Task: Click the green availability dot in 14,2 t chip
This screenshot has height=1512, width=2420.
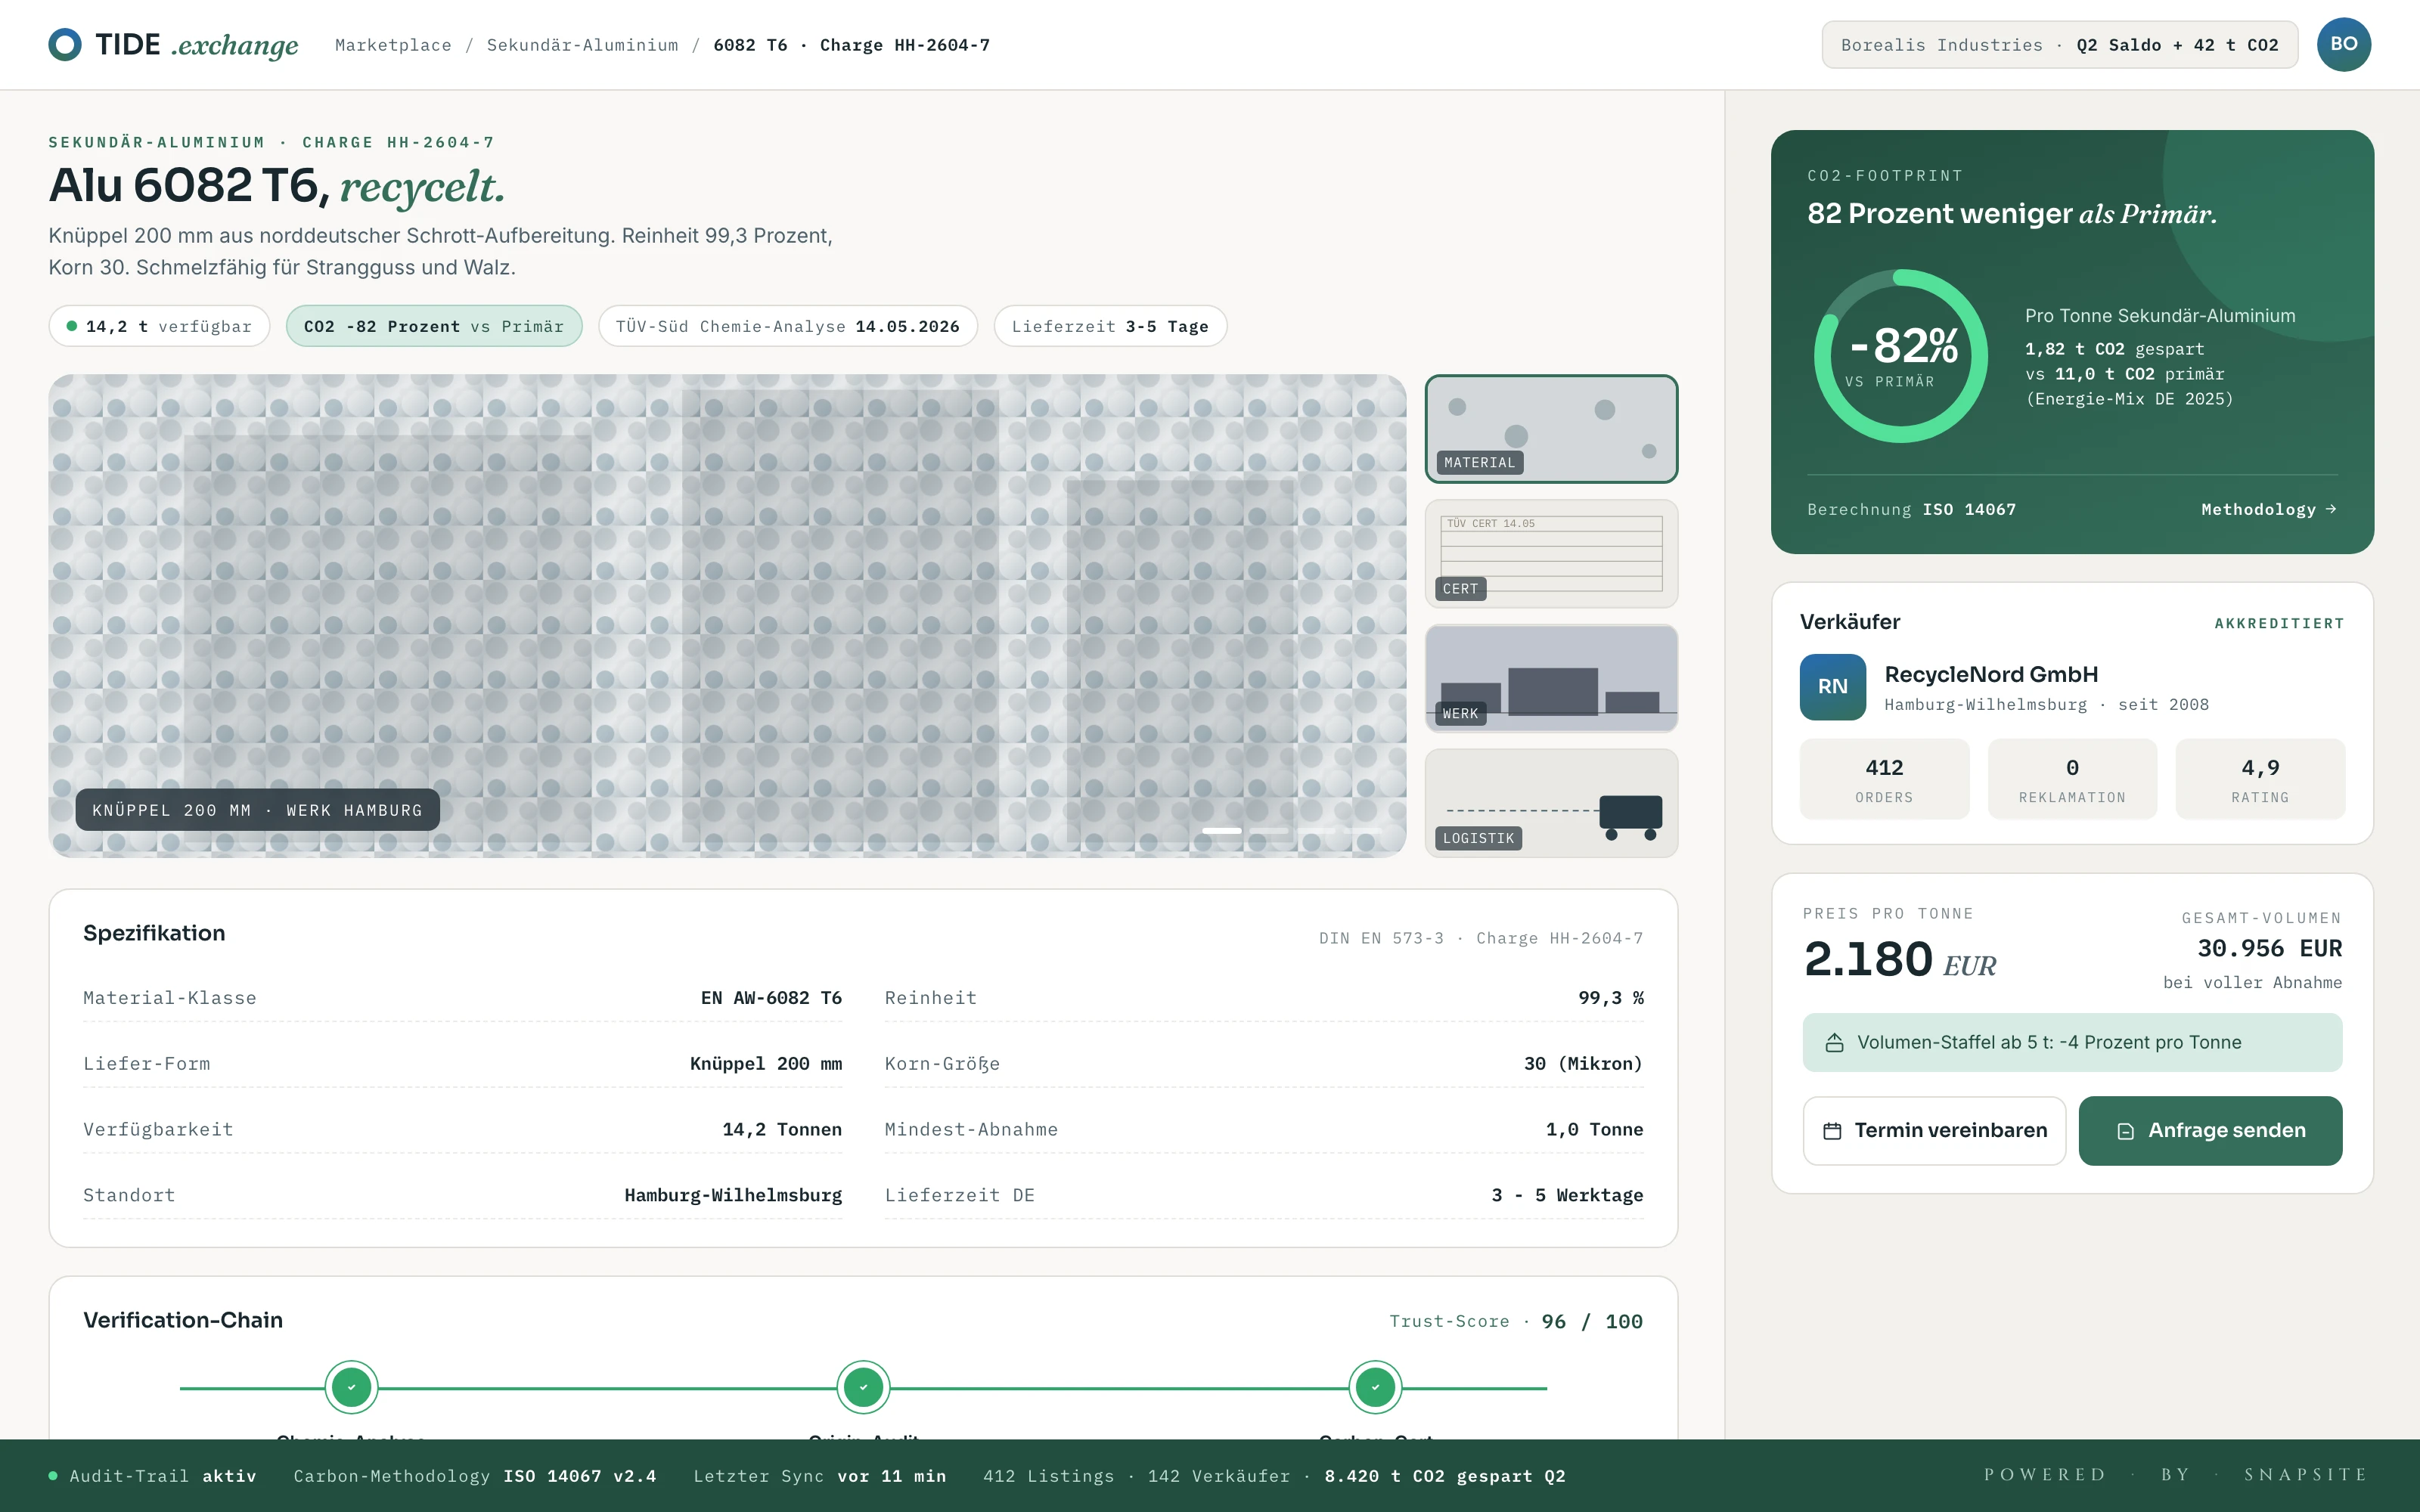Action: coord(72,326)
